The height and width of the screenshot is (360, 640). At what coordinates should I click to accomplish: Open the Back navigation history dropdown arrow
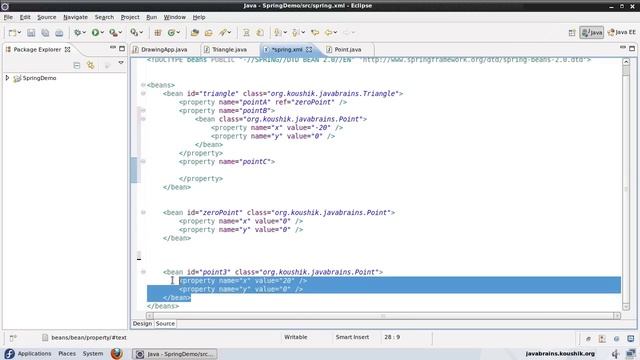pos(336,33)
